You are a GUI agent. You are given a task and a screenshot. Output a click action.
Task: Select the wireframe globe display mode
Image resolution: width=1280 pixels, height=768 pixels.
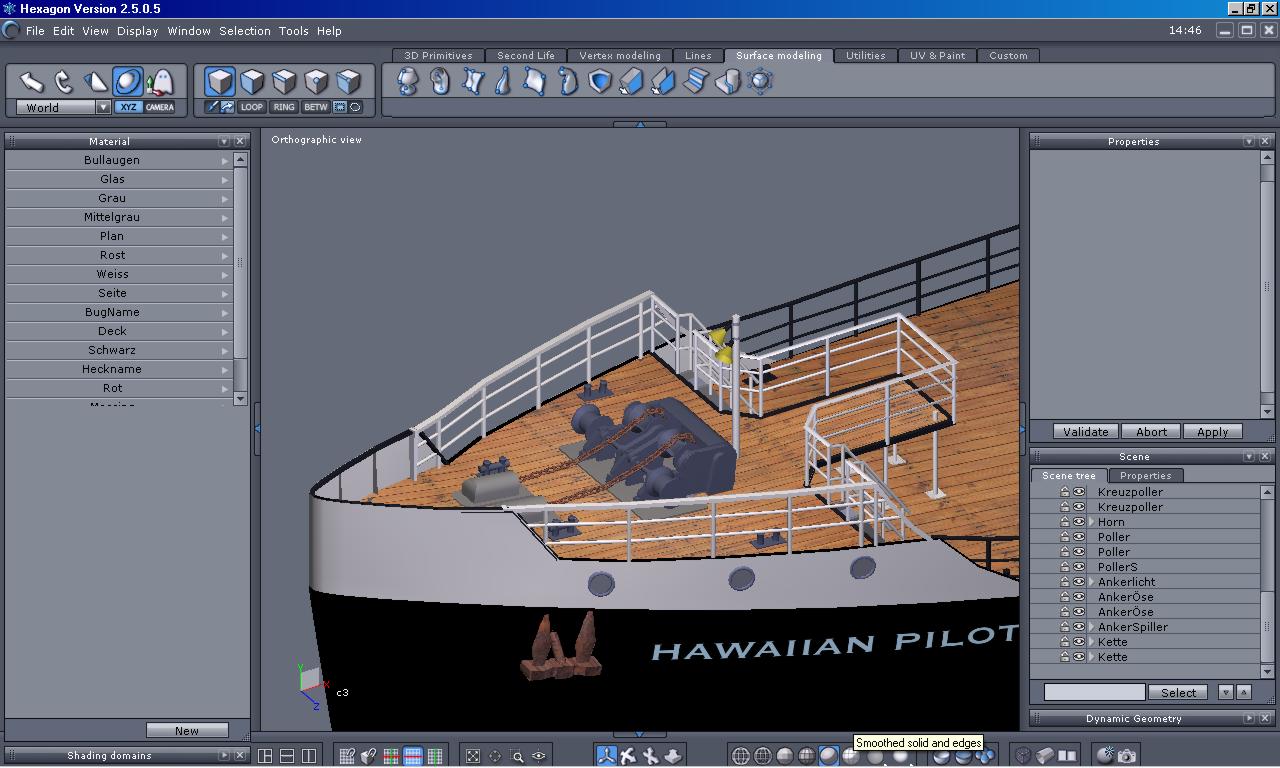(741, 756)
